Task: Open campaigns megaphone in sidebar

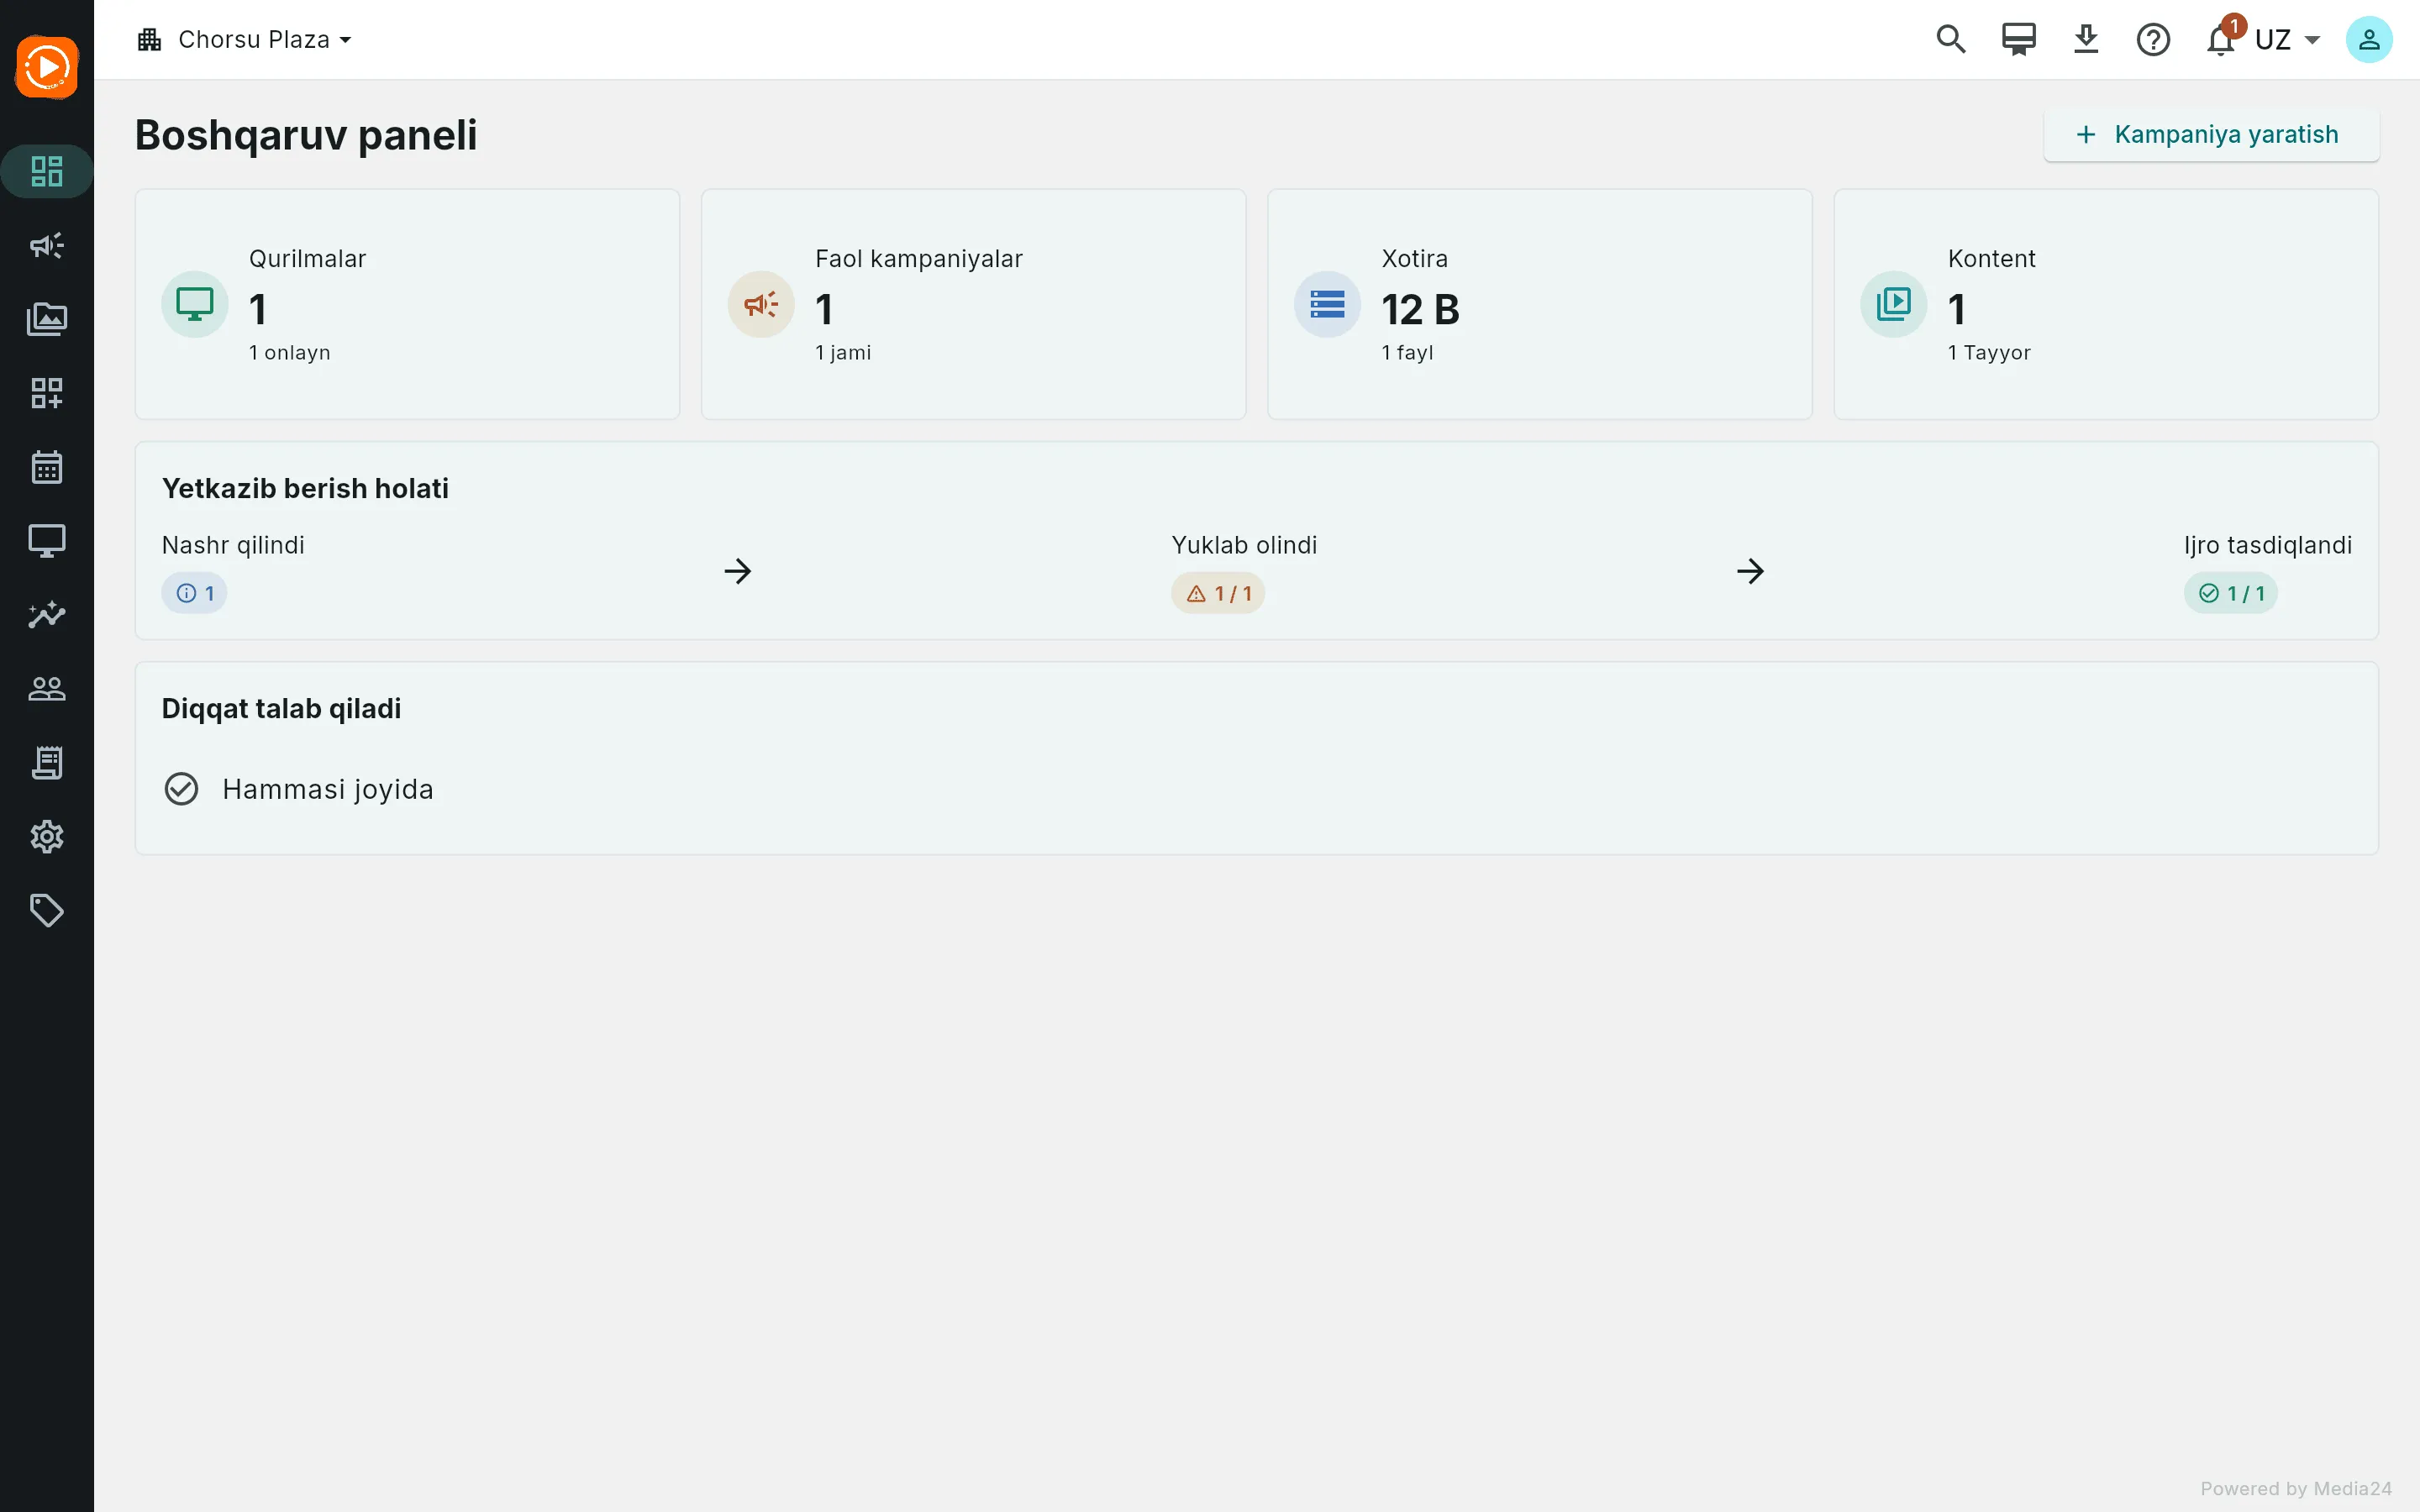Action: click(47, 245)
